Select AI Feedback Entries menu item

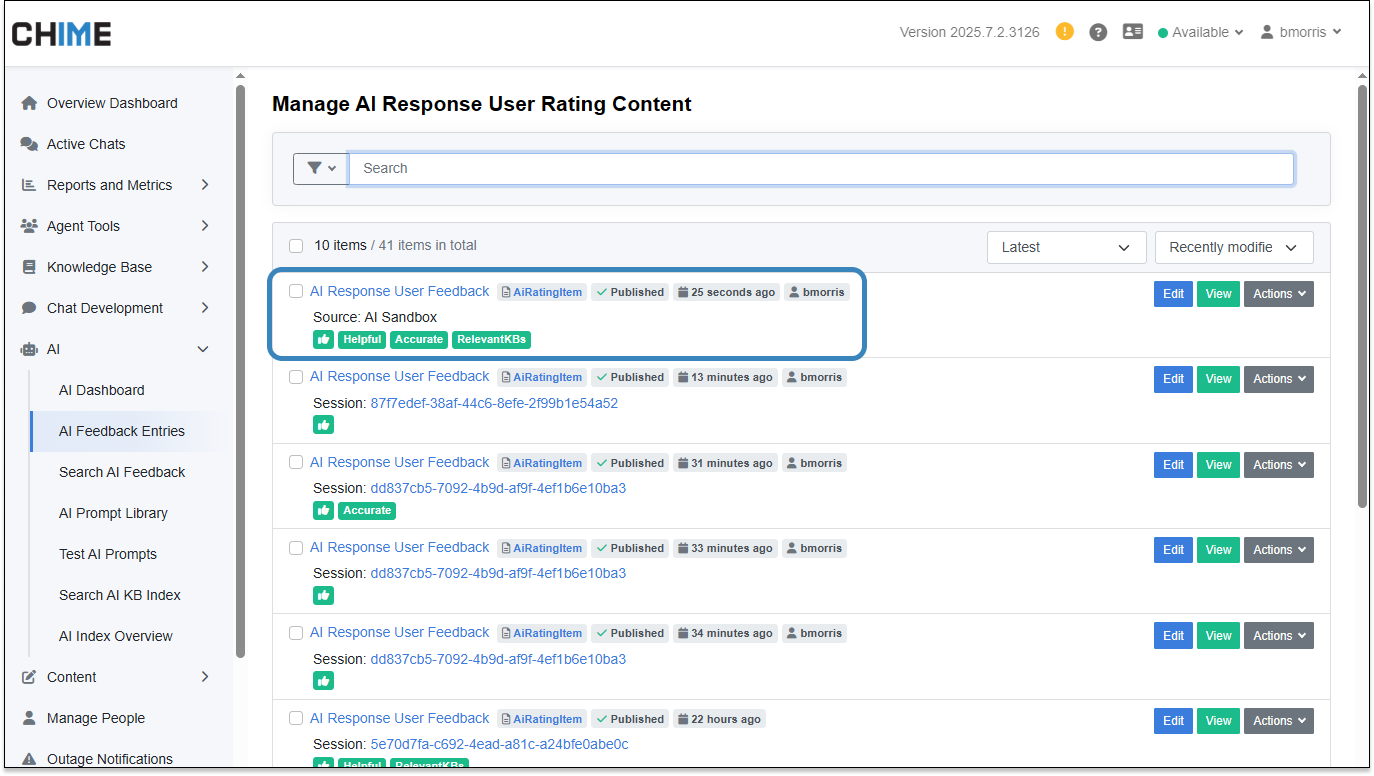[x=122, y=431]
